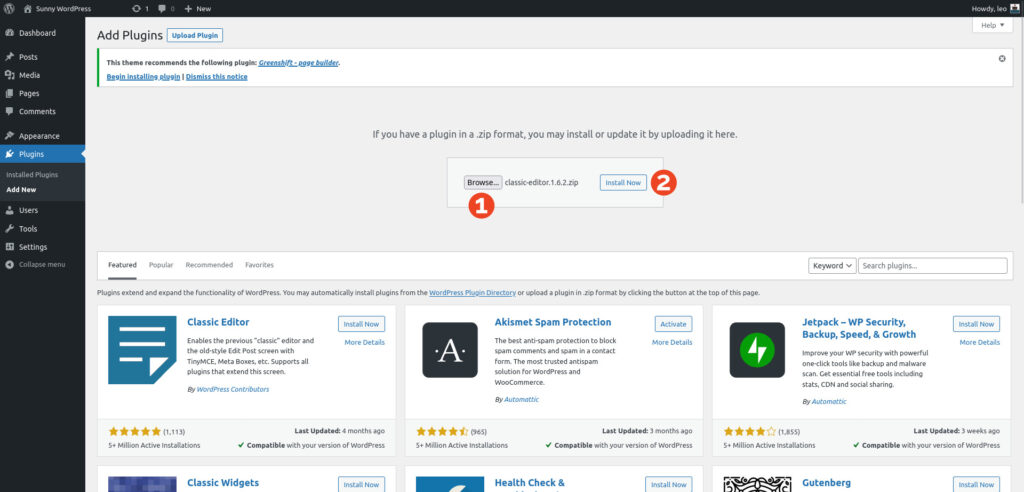This screenshot has width=1024, height=492.
Task: Click Browse to choose a zip file
Action: tap(482, 183)
